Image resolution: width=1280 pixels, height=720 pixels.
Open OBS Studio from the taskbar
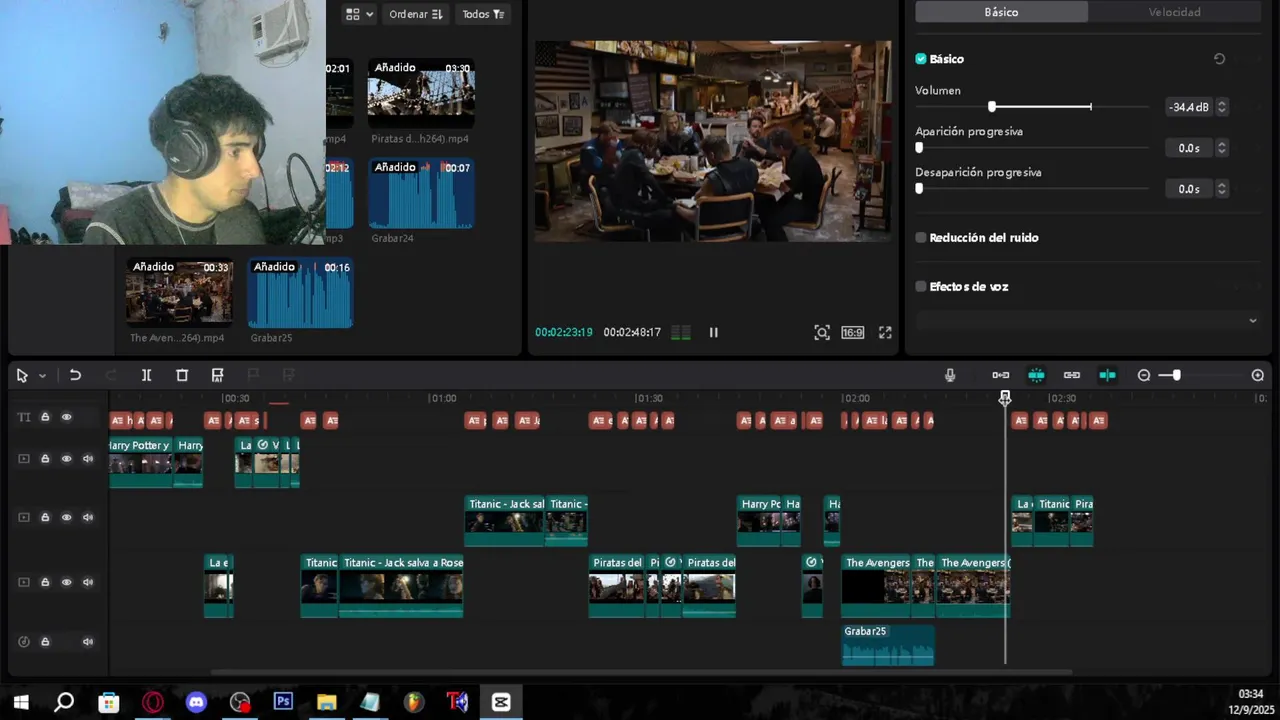point(240,703)
